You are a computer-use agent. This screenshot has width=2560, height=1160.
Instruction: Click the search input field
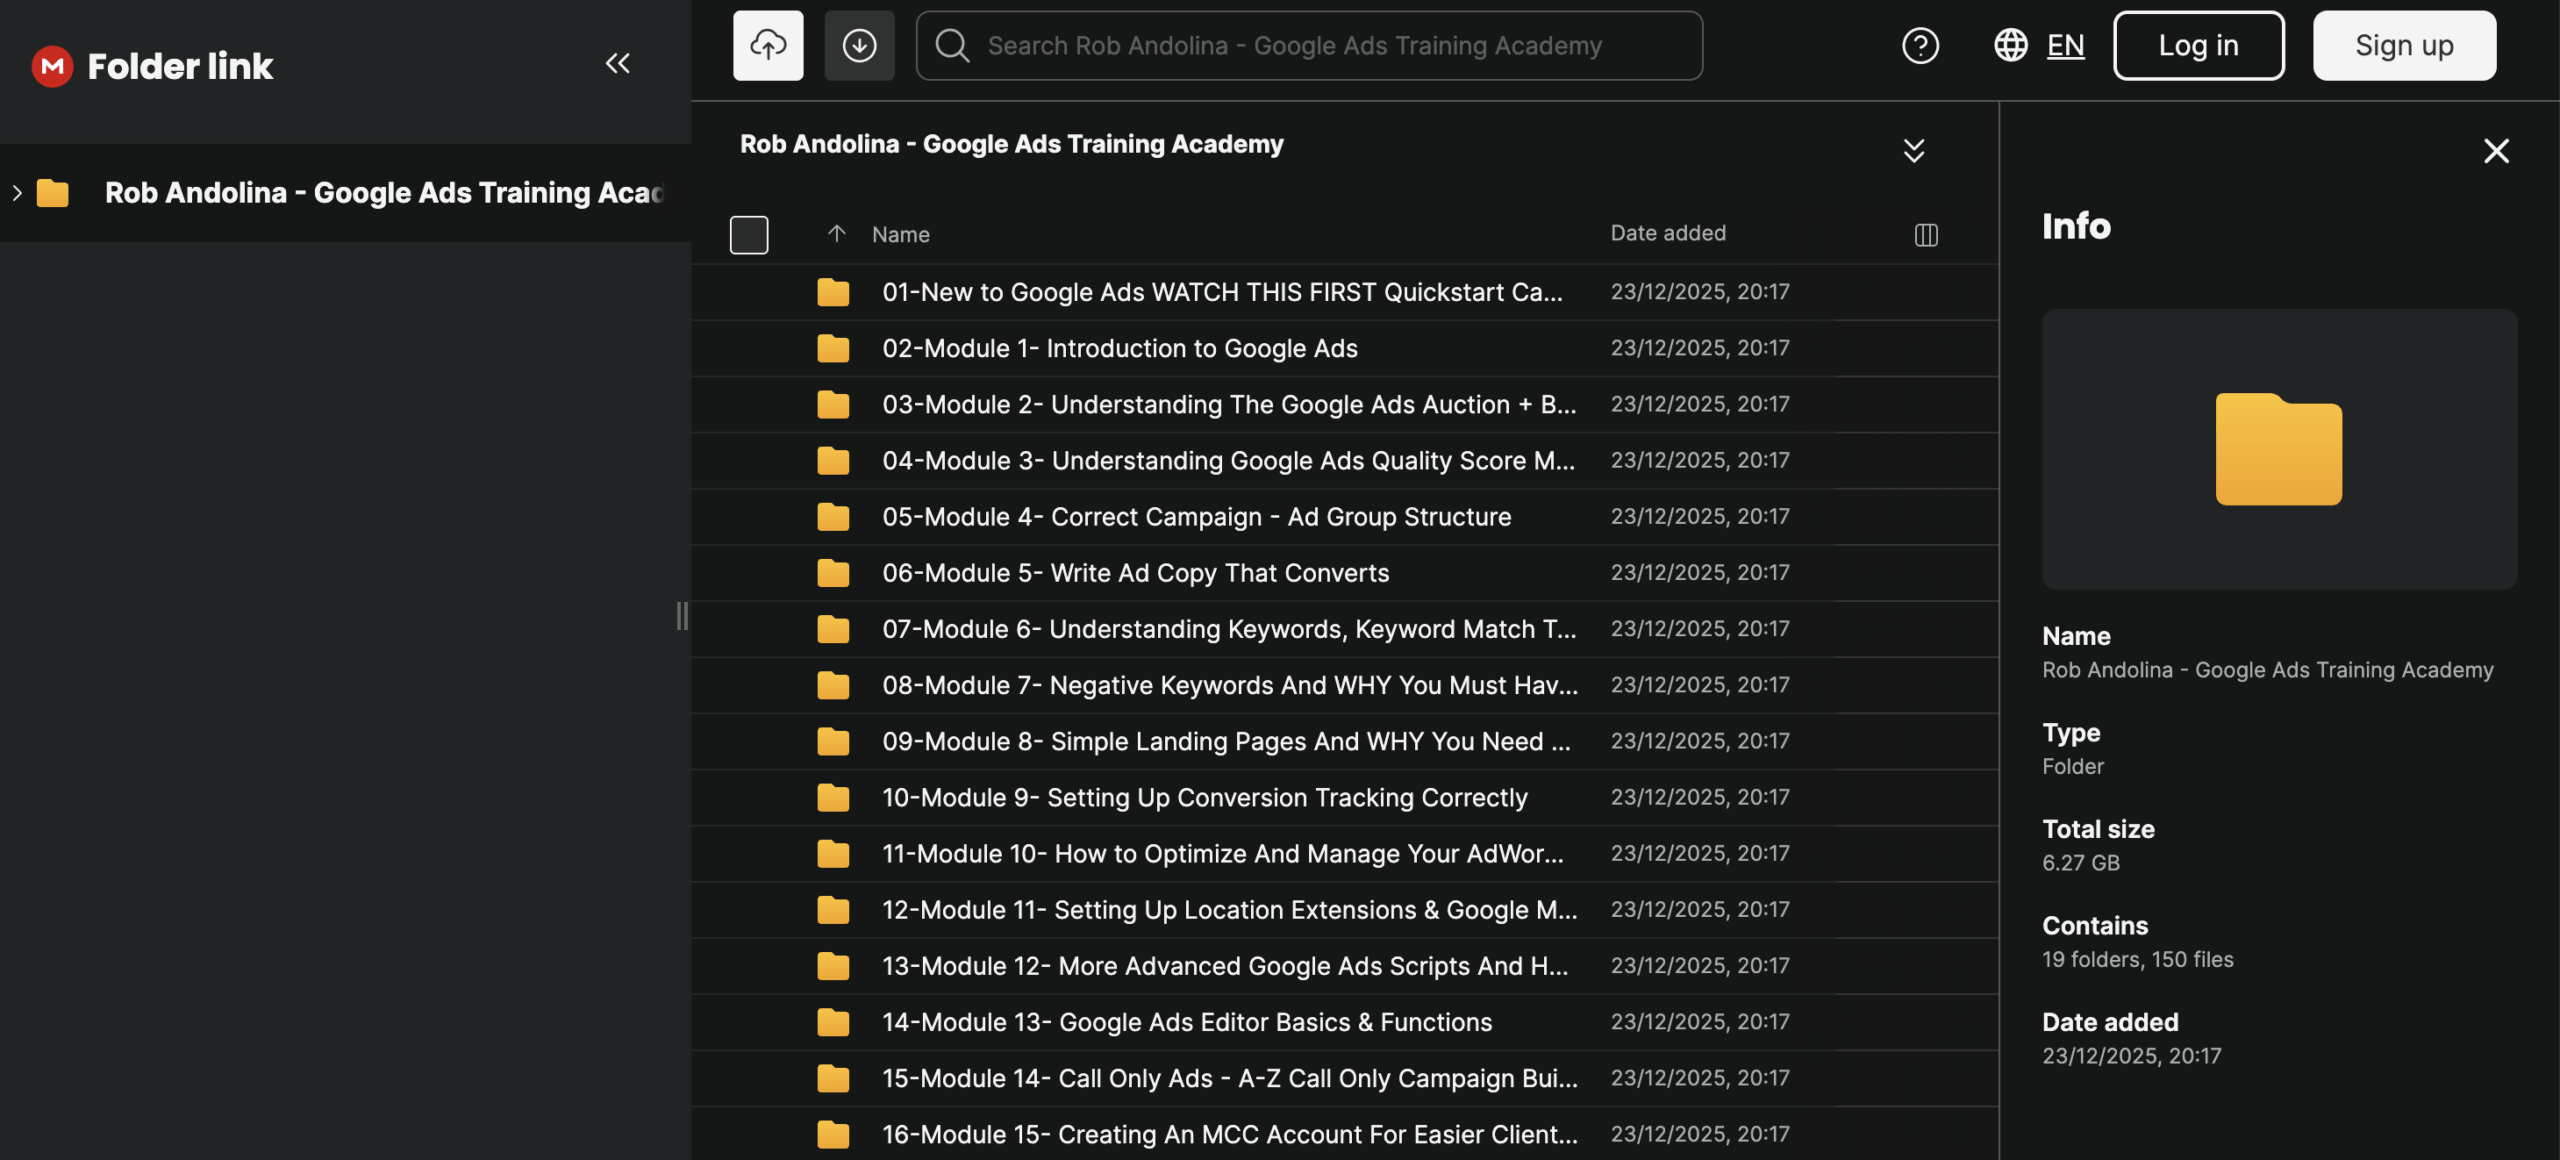coord(1310,46)
